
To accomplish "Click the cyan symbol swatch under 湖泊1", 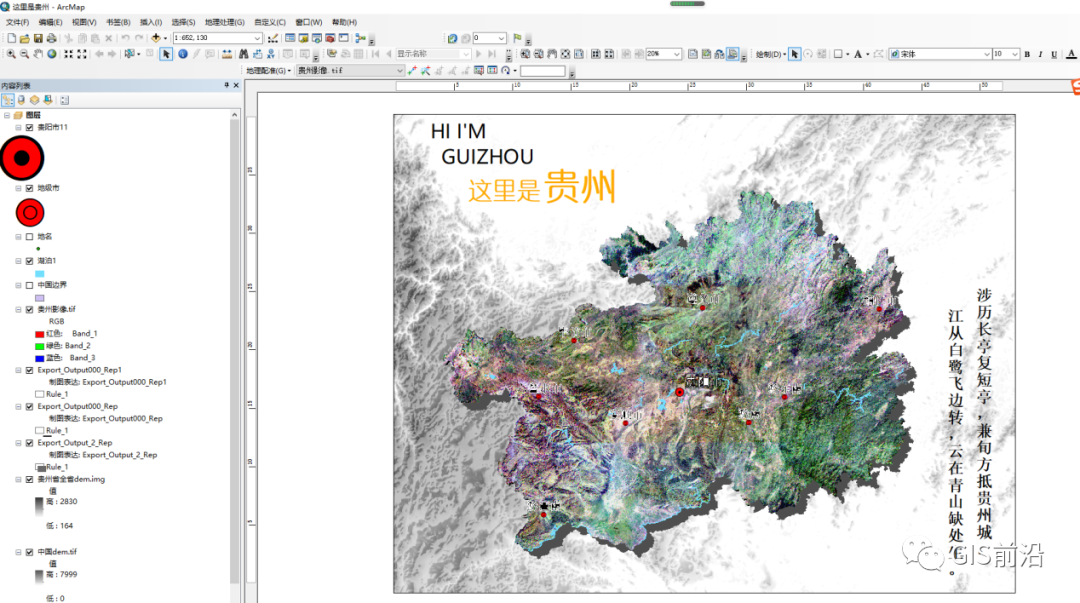I will point(39,274).
